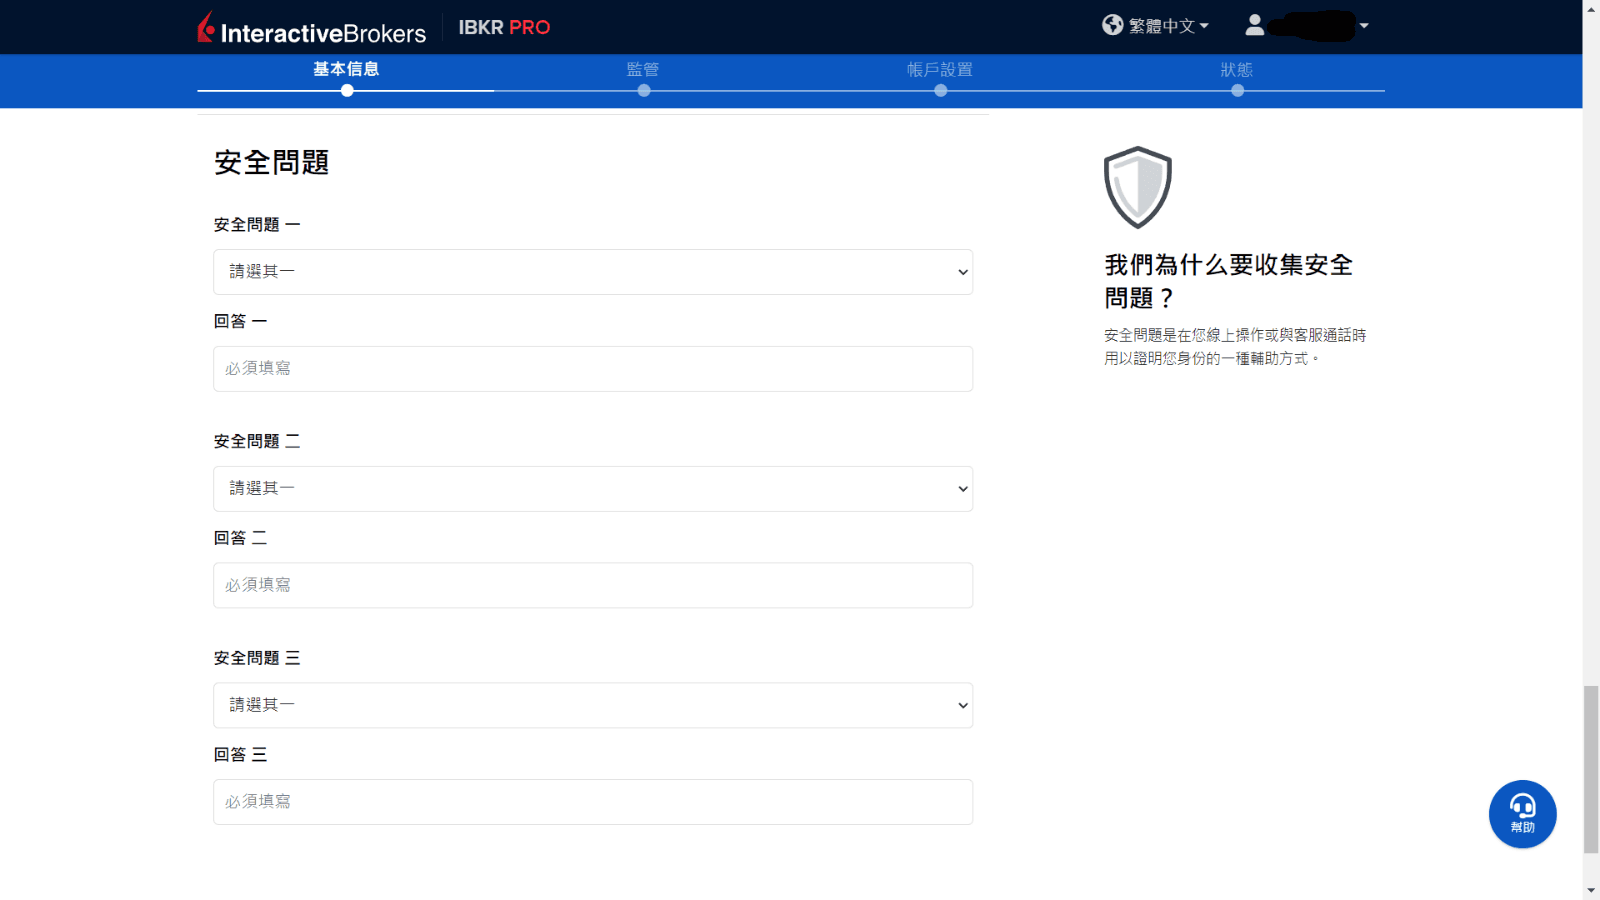Viewport: 1600px width, 900px height.
Task: Click the 狀態 progress step dot
Action: click(x=1238, y=90)
